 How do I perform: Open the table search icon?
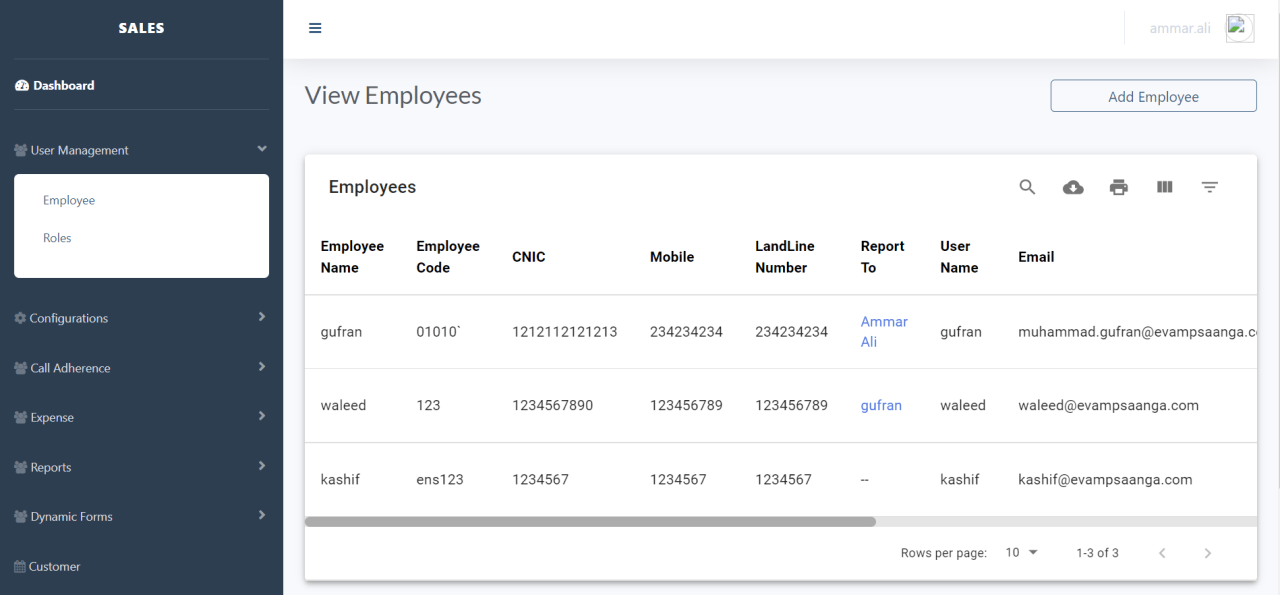click(x=1027, y=187)
